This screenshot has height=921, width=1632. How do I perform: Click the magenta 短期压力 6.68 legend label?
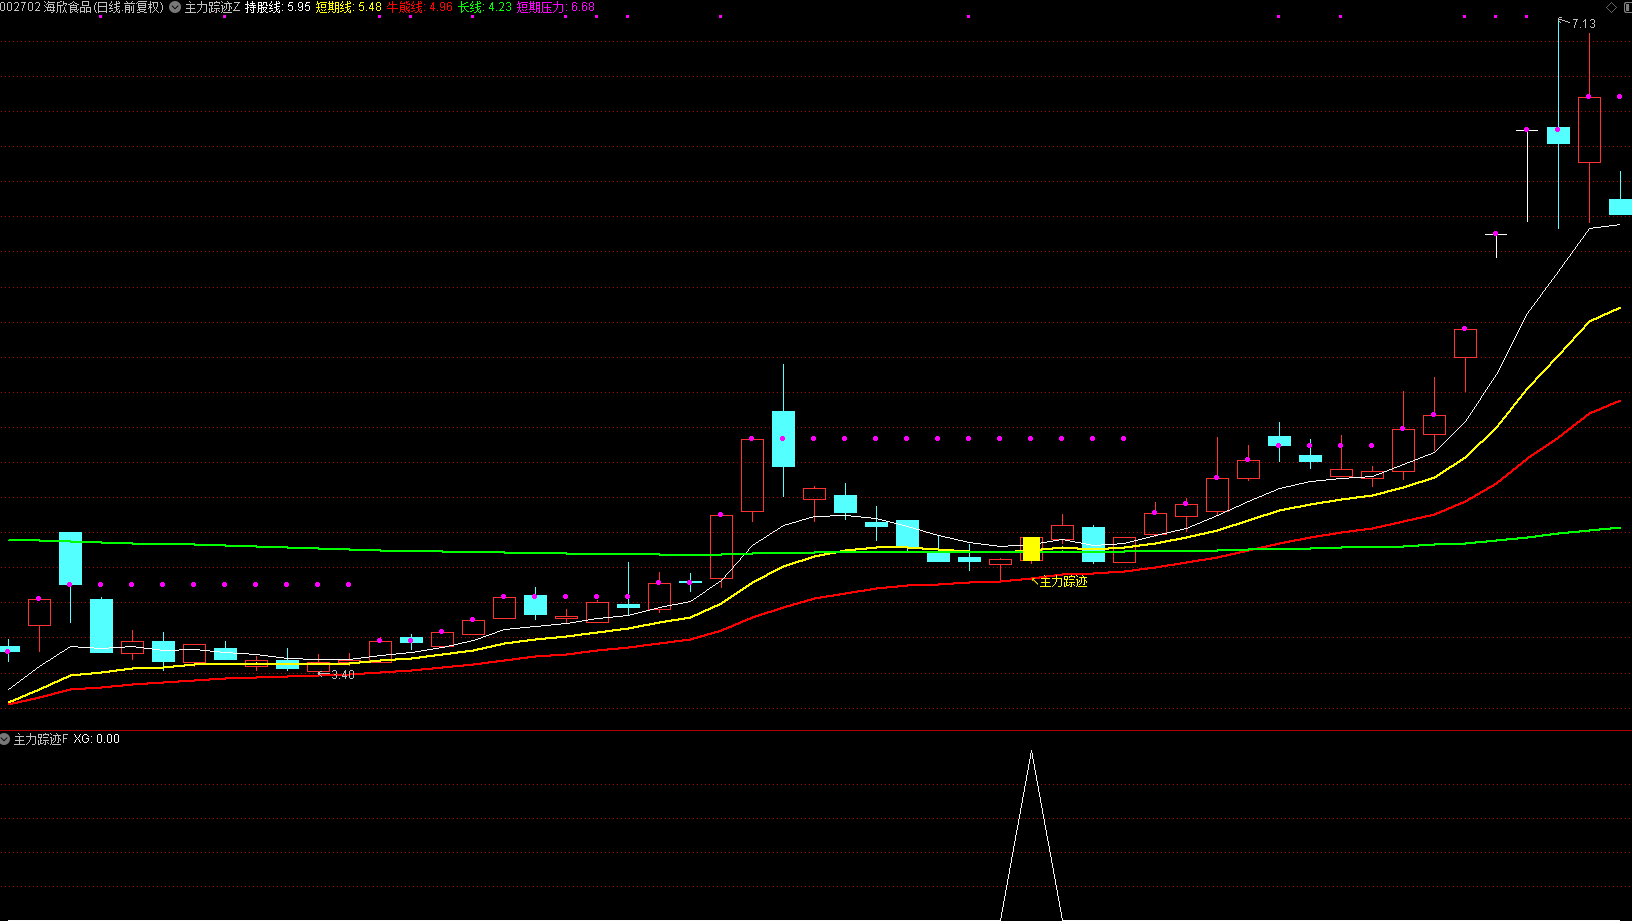(556, 7)
